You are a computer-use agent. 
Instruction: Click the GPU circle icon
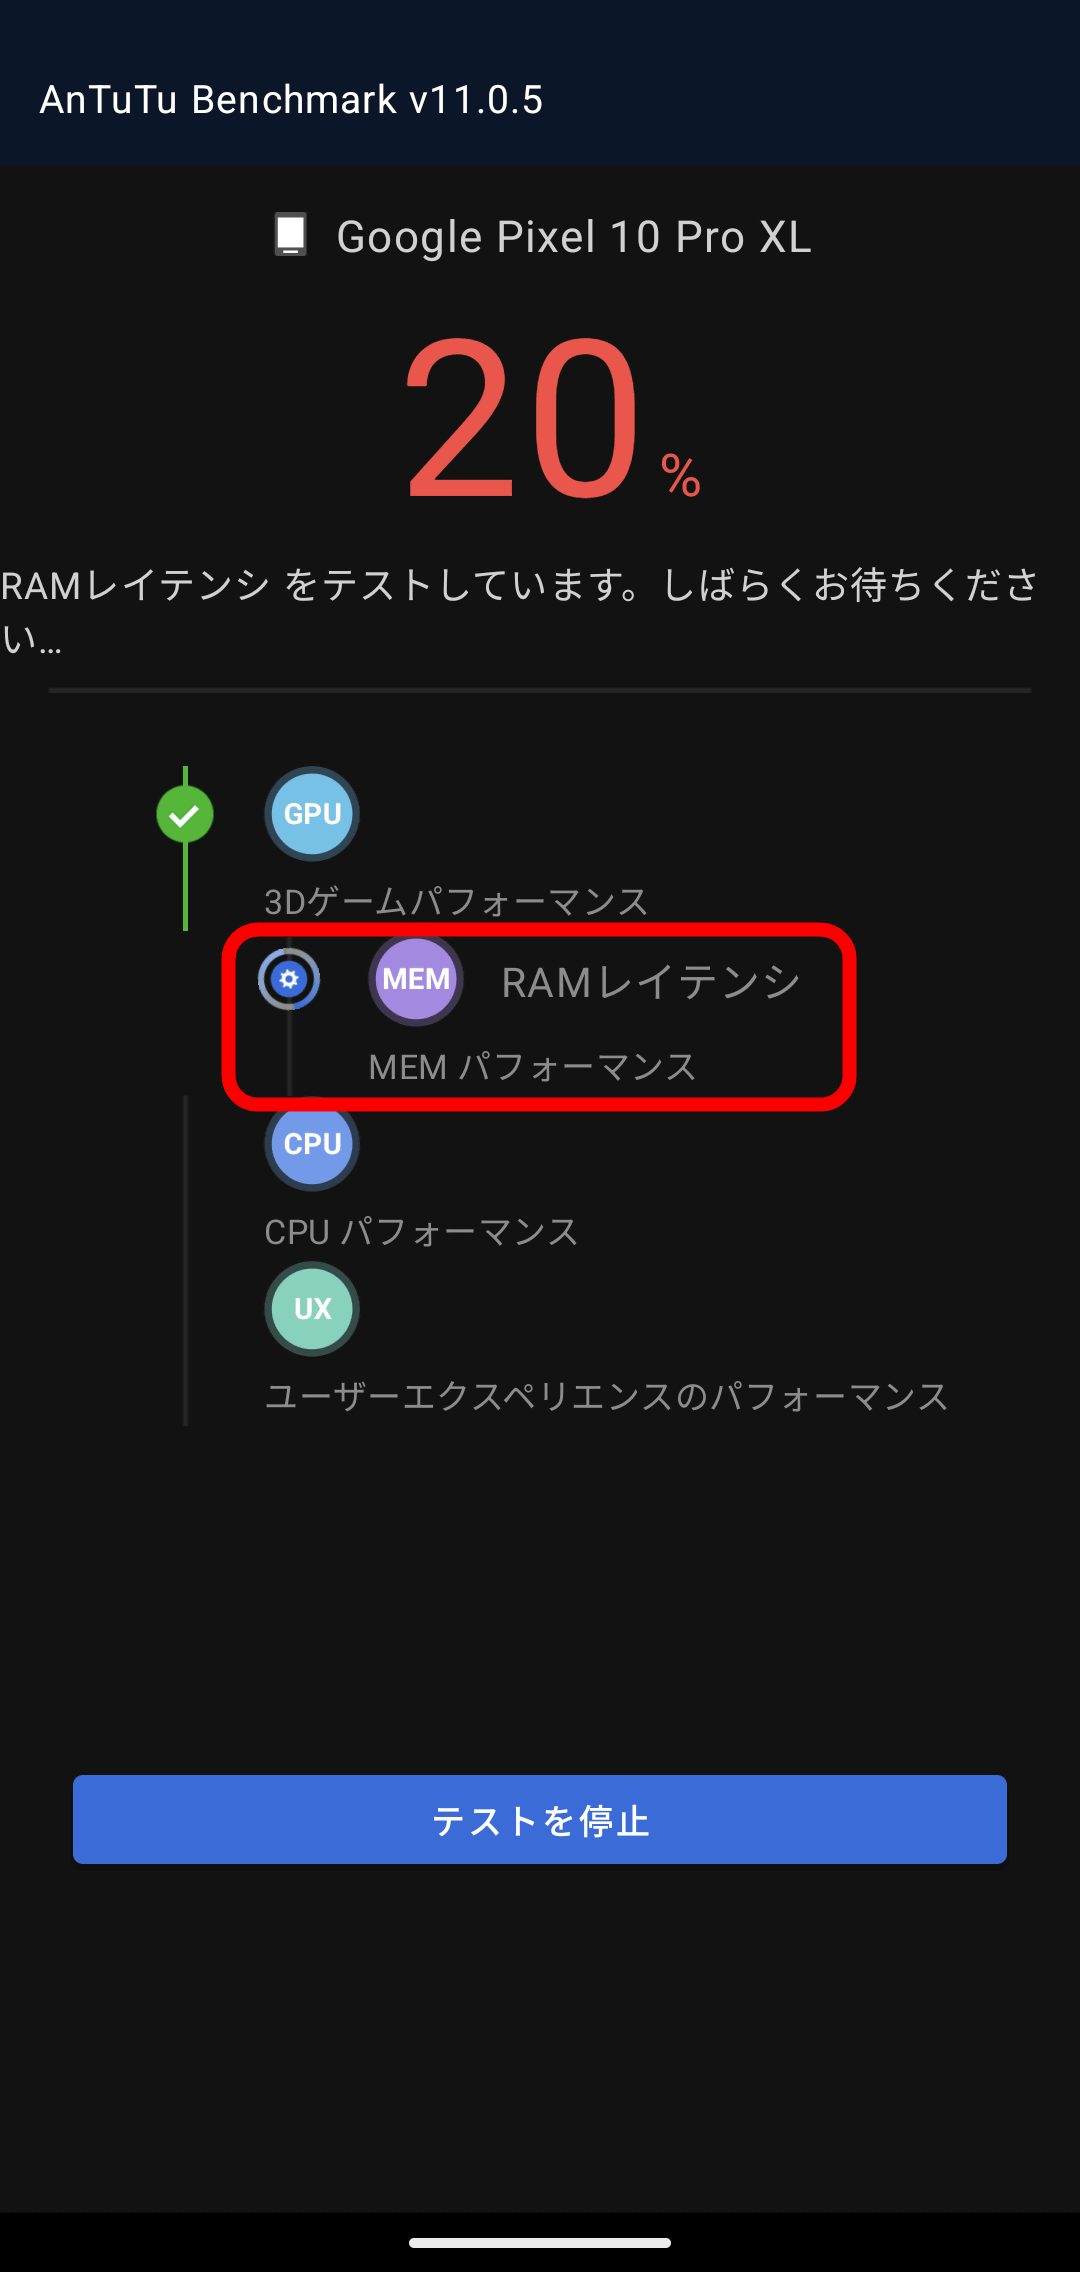312,814
